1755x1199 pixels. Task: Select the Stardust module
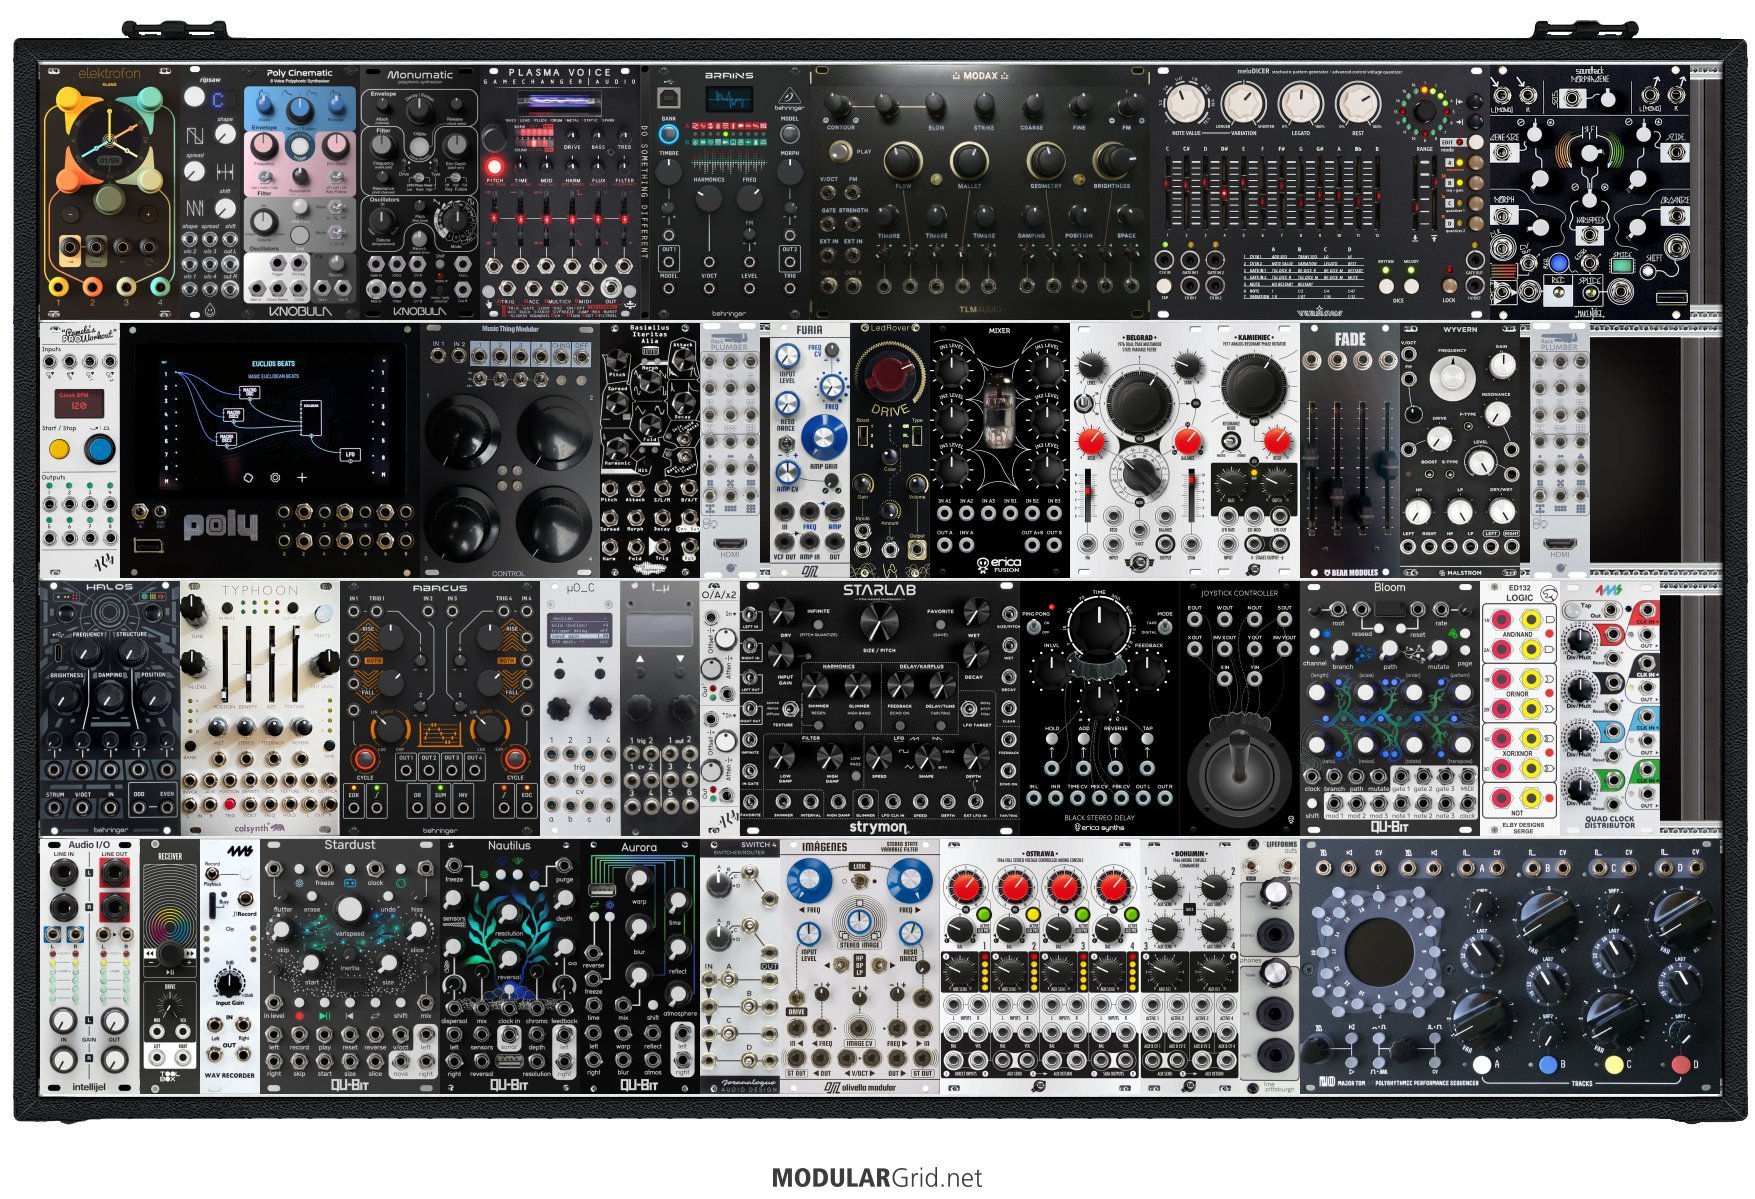click(350, 966)
